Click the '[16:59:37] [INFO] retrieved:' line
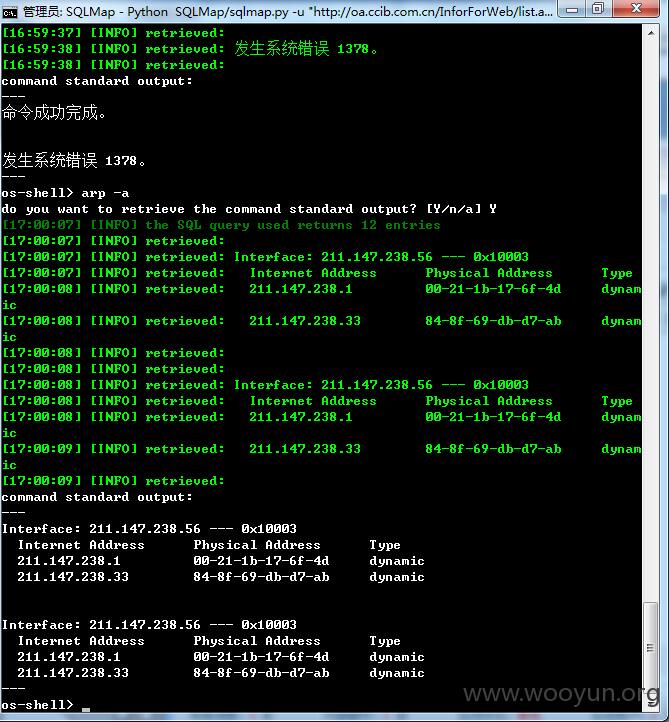The height and width of the screenshot is (722, 669). tap(113, 33)
